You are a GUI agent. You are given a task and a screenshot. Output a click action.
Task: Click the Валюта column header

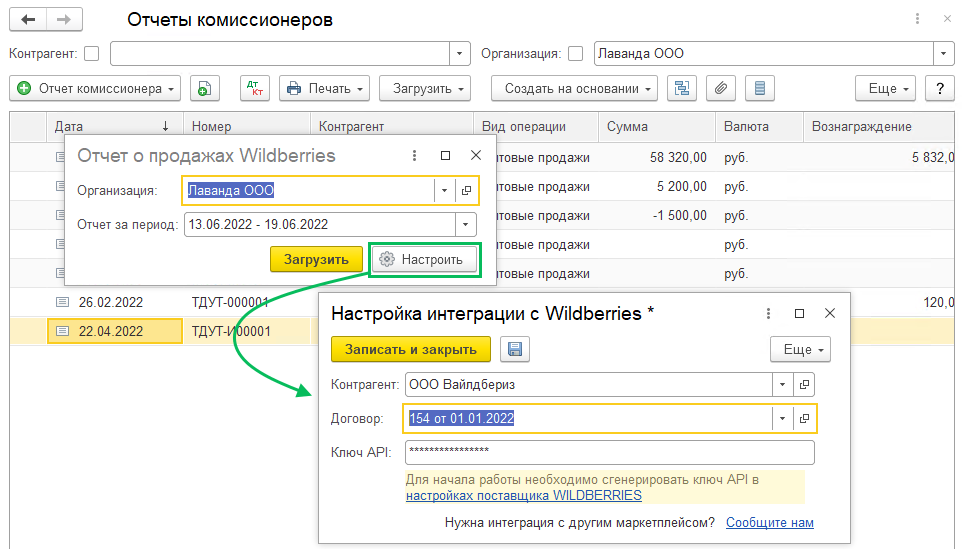(x=760, y=126)
